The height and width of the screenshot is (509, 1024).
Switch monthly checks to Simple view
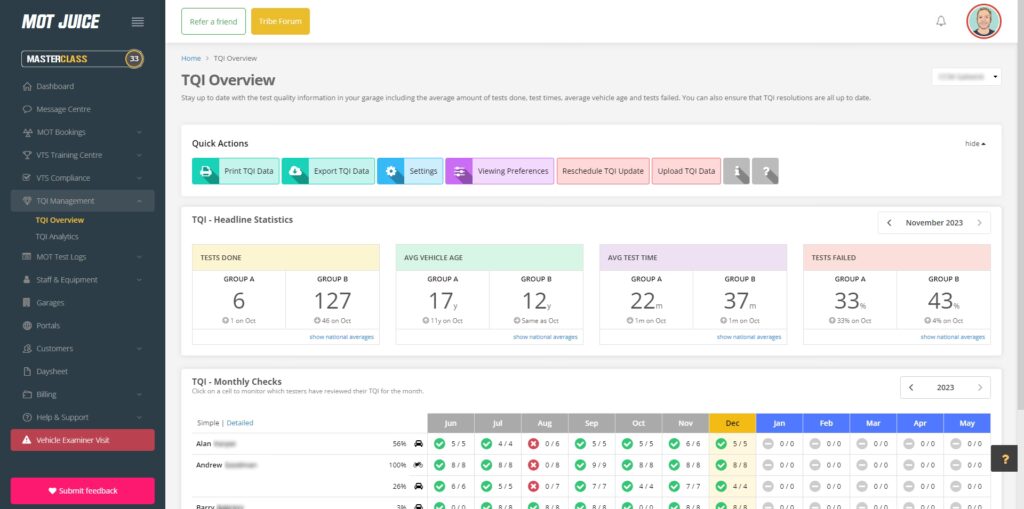coord(207,423)
